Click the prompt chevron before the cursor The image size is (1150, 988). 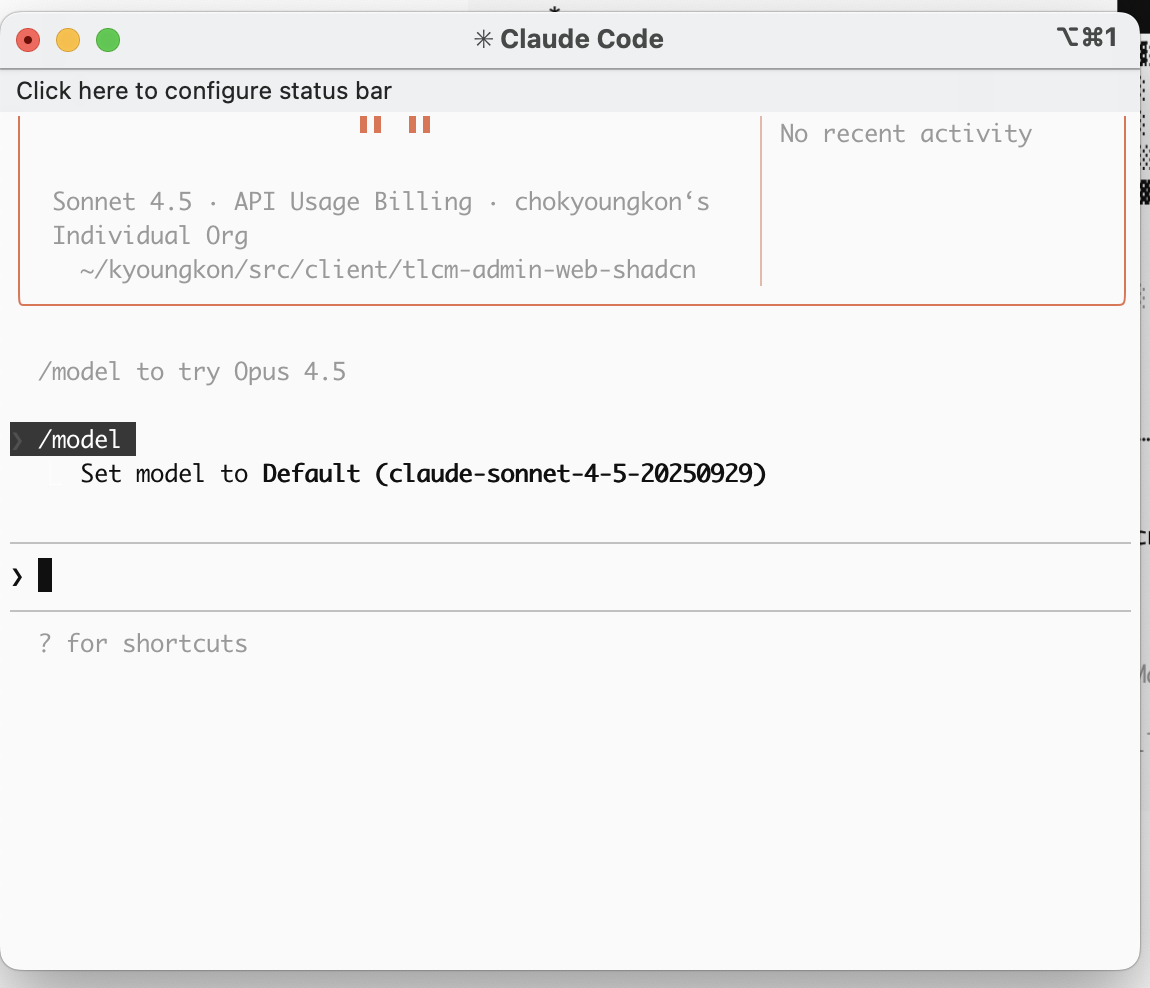[x=18, y=577]
